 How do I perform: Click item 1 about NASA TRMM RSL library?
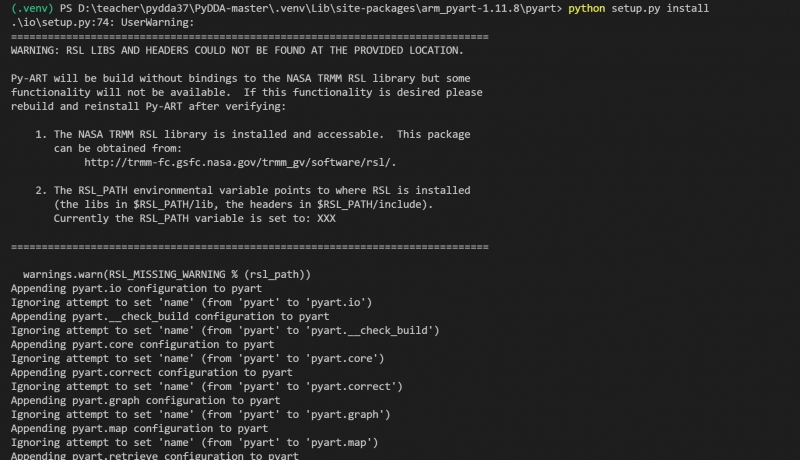coord(260,134)
